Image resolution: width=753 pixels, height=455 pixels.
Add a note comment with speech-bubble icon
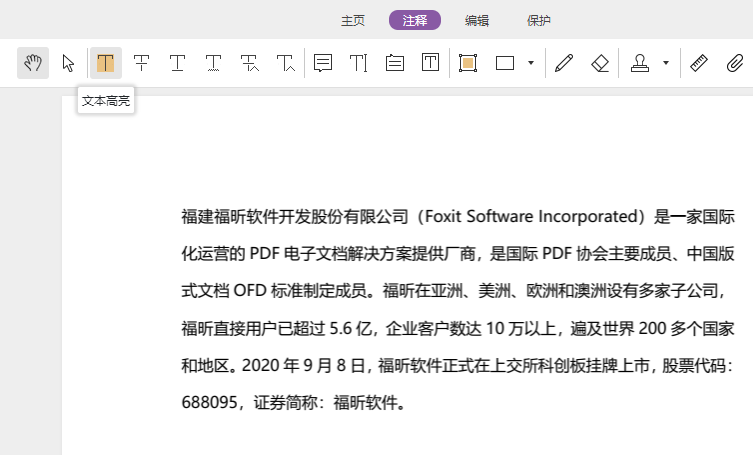[x=323, y=63]
